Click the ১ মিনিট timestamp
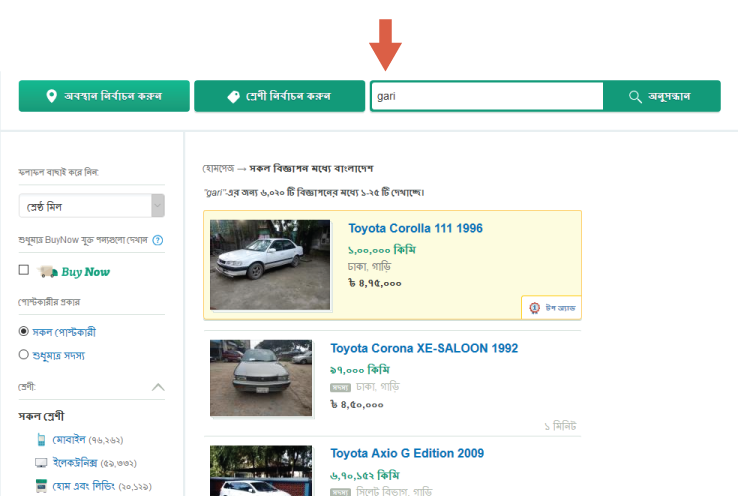This screenshot has width=738, height=496. coord(560,426)
